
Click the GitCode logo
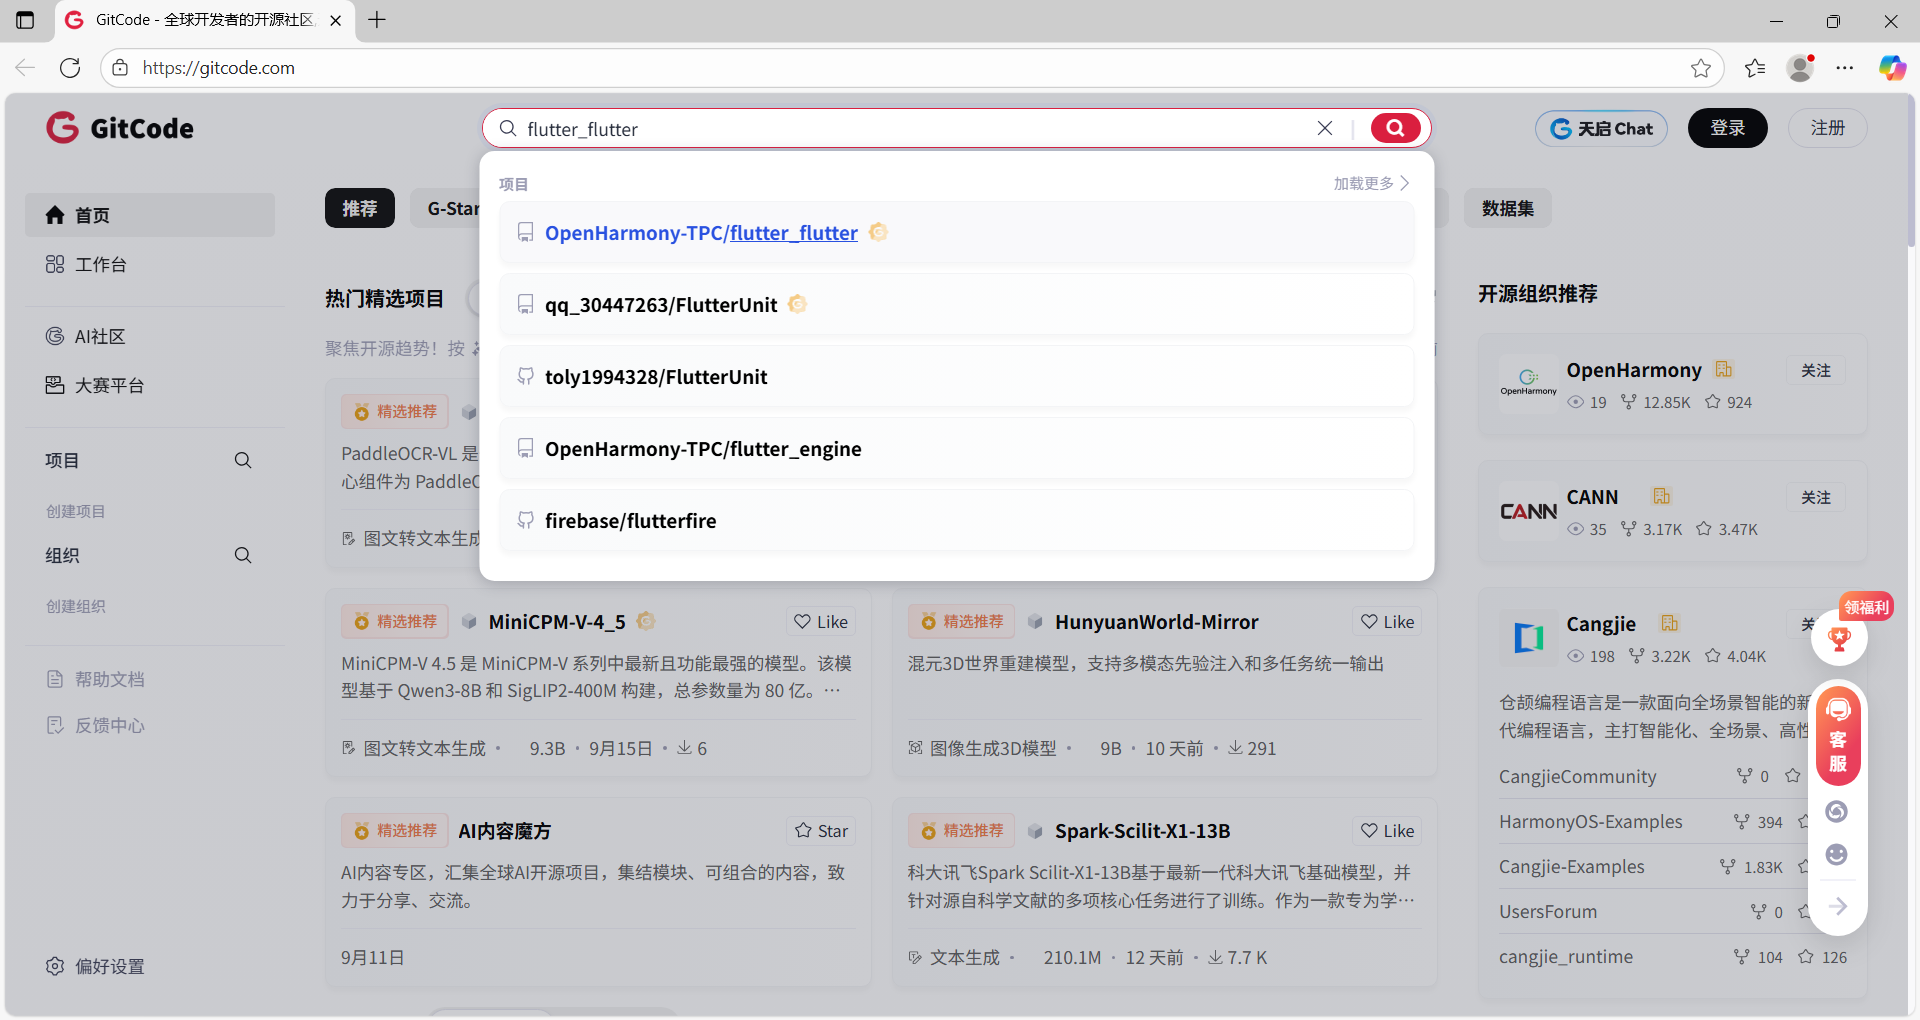[x=120, y=128]
